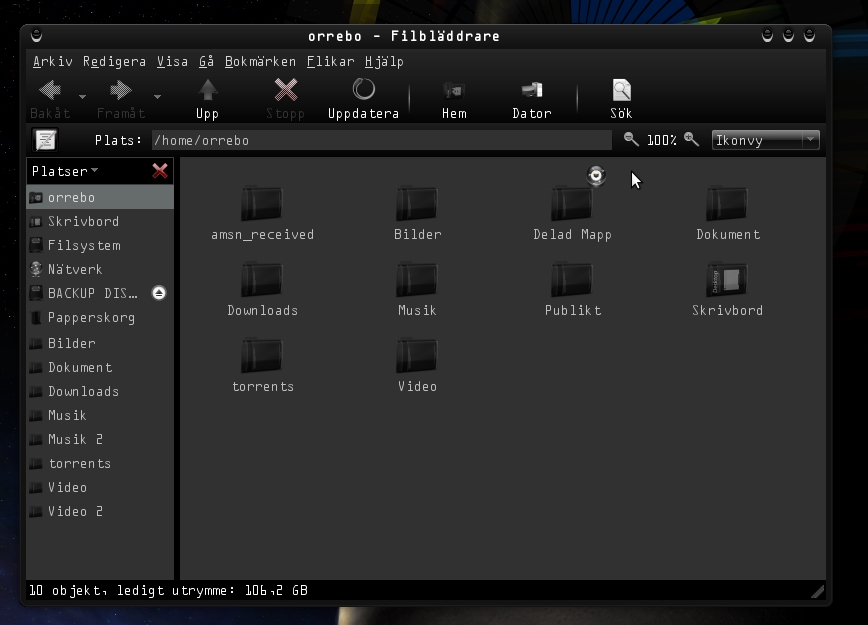Expand the Ikonvy view mode dropdown
Screen dimensions: 868x625
click(766, 140)
